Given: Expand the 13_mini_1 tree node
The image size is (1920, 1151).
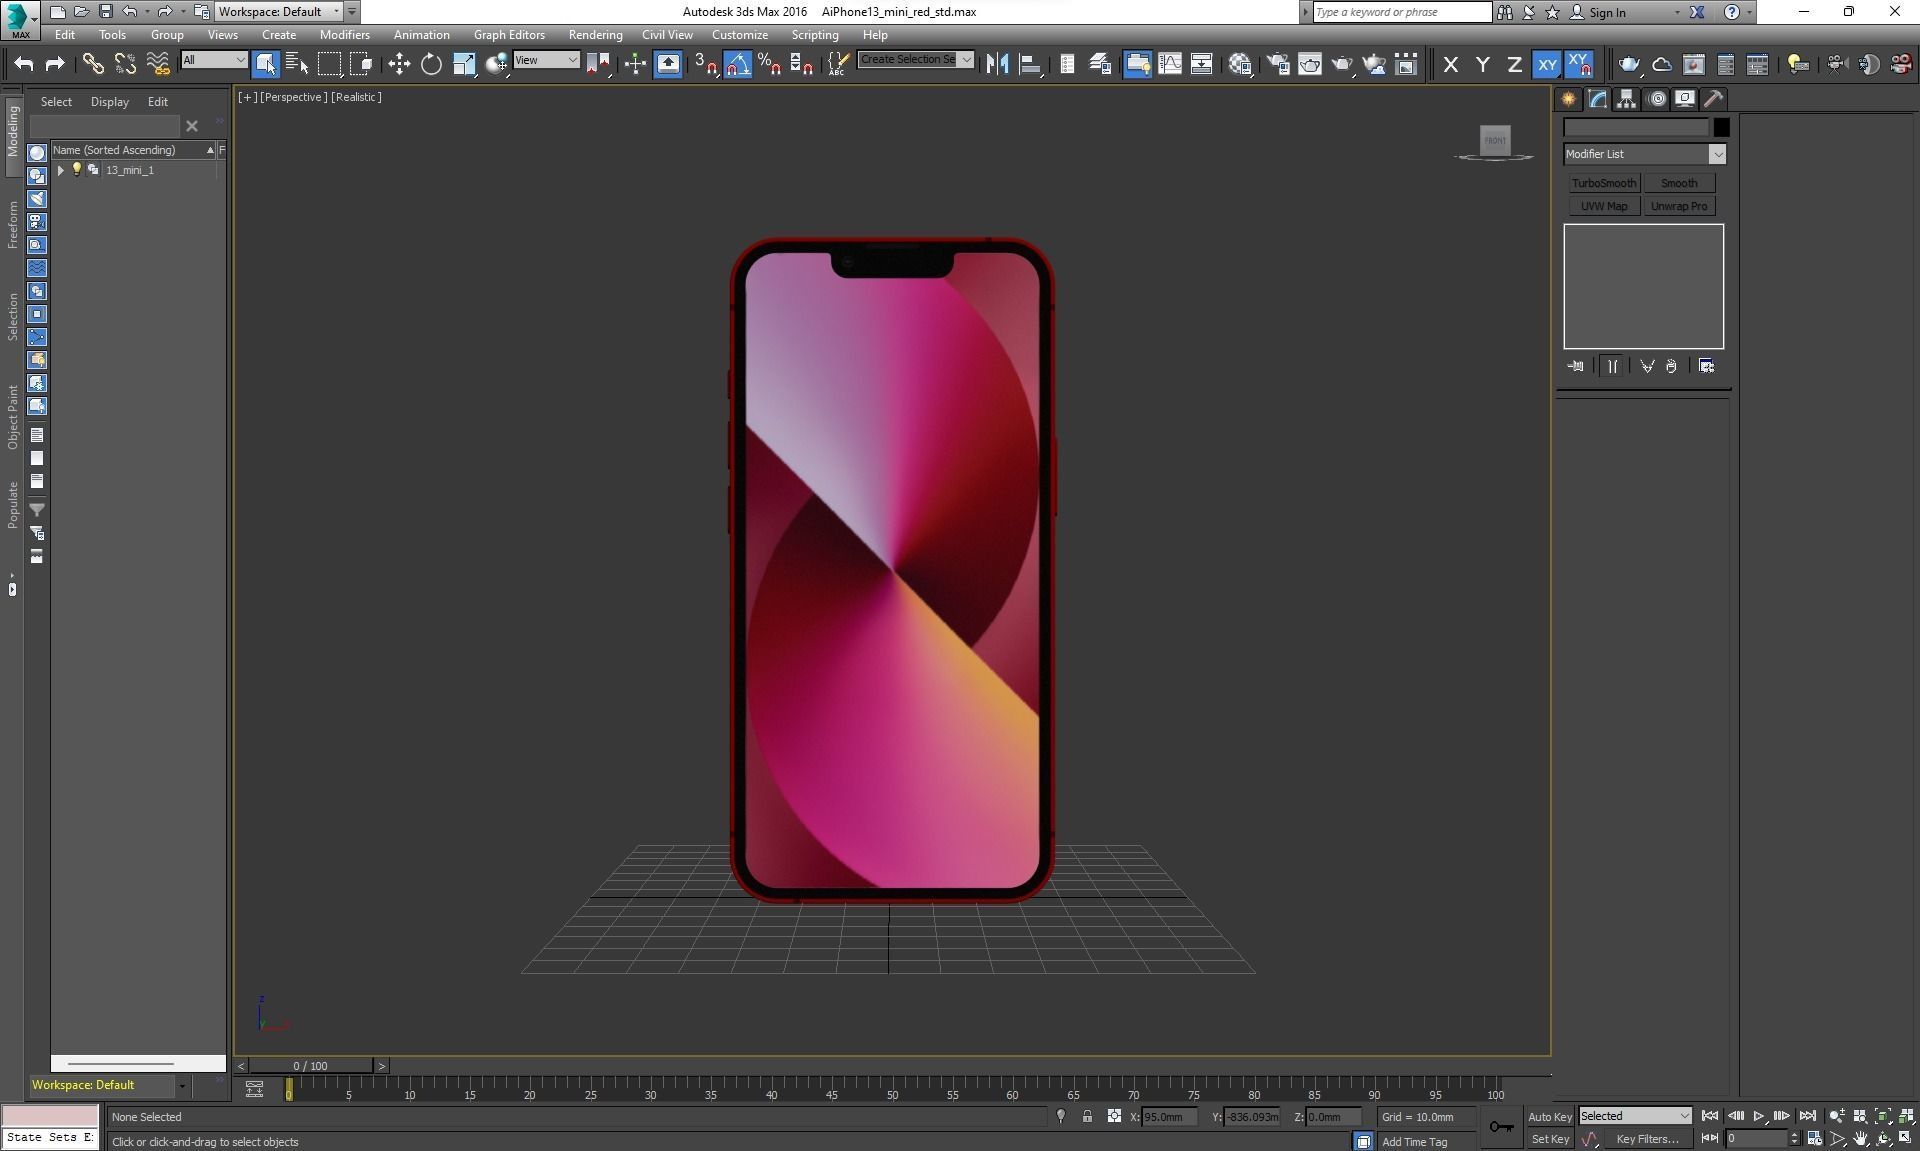Looking at the screenshot, I should pos(60,170).
